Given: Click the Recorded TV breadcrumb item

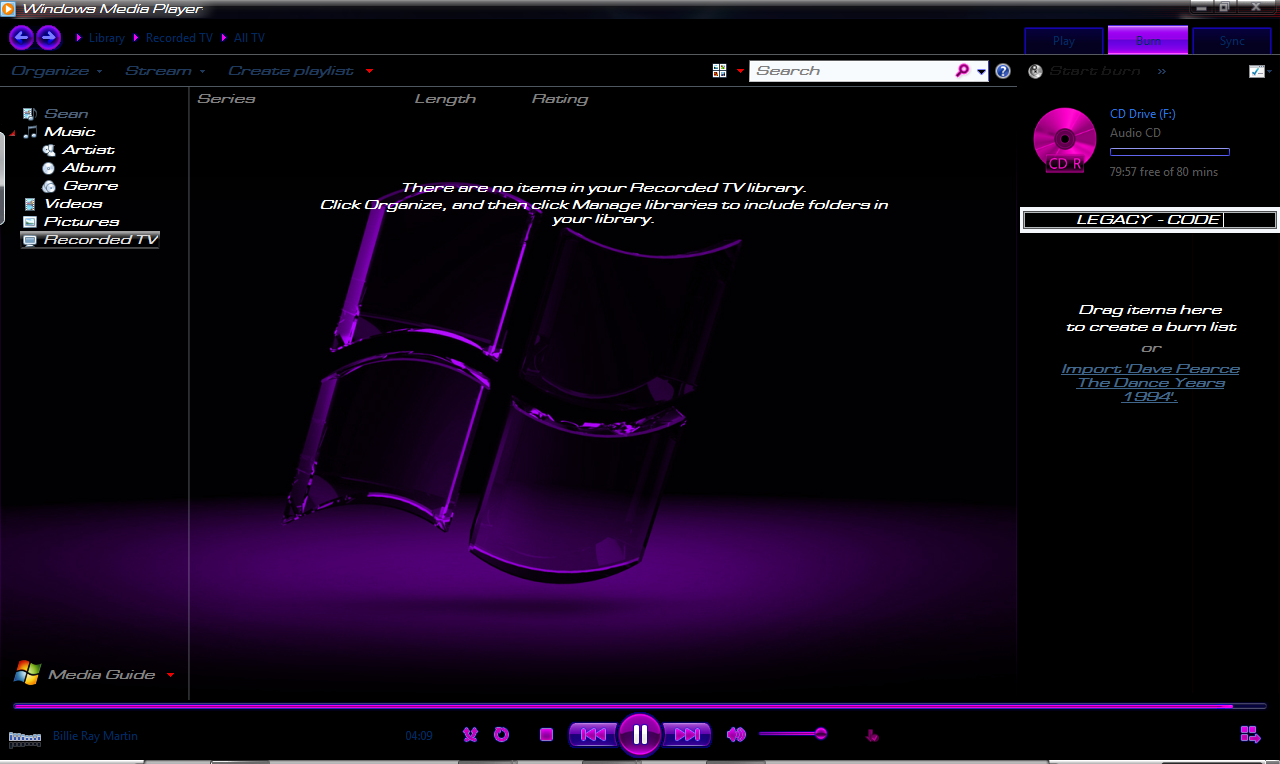Looking at the screenshot, I should (179, 38).
